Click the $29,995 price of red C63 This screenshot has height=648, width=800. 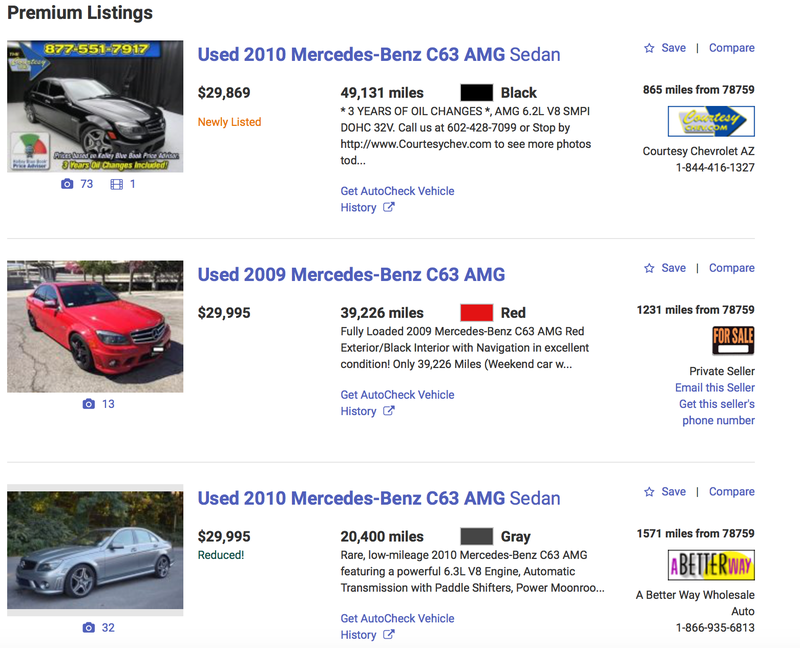224,313
